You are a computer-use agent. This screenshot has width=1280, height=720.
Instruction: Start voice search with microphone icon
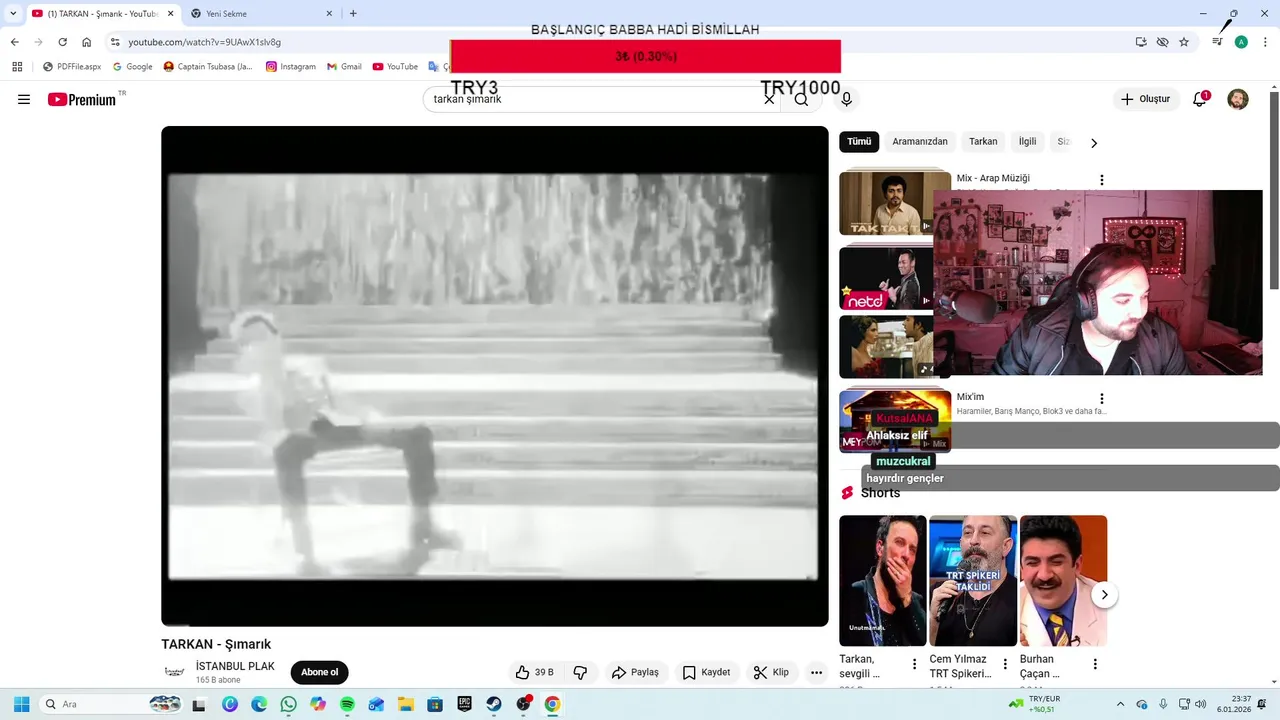click(846, 99)
